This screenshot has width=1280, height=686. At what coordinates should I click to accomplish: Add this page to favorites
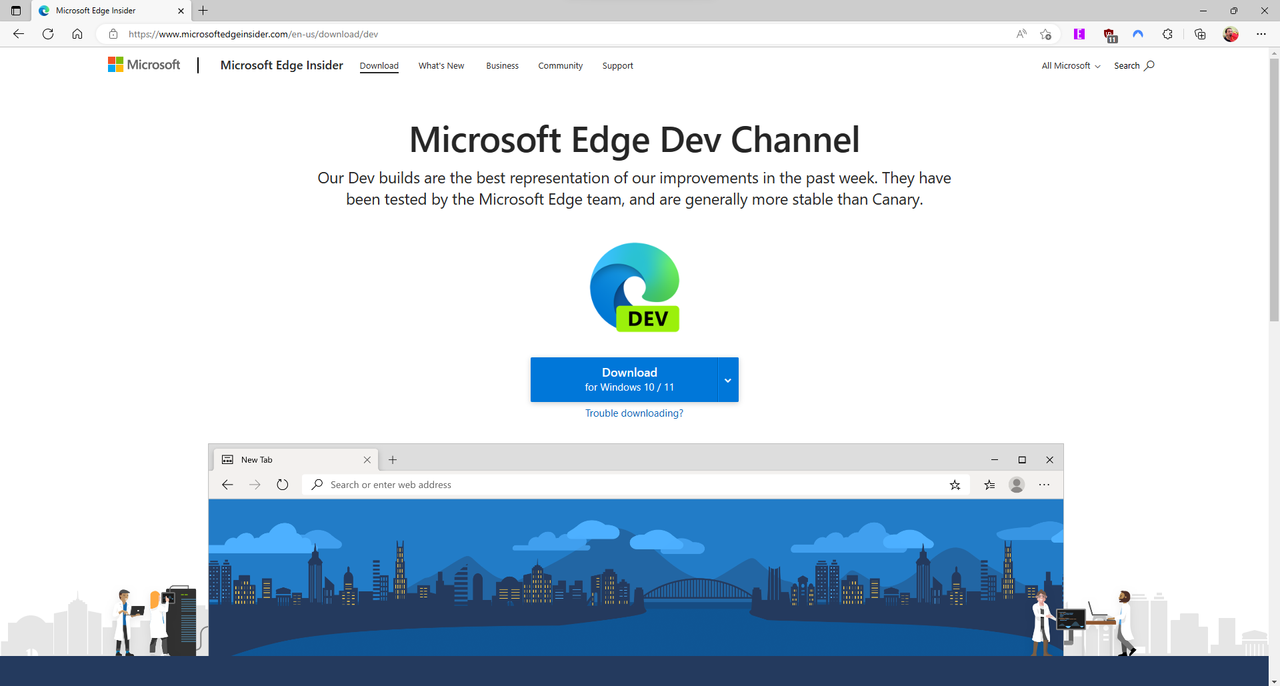point(1046,34)
